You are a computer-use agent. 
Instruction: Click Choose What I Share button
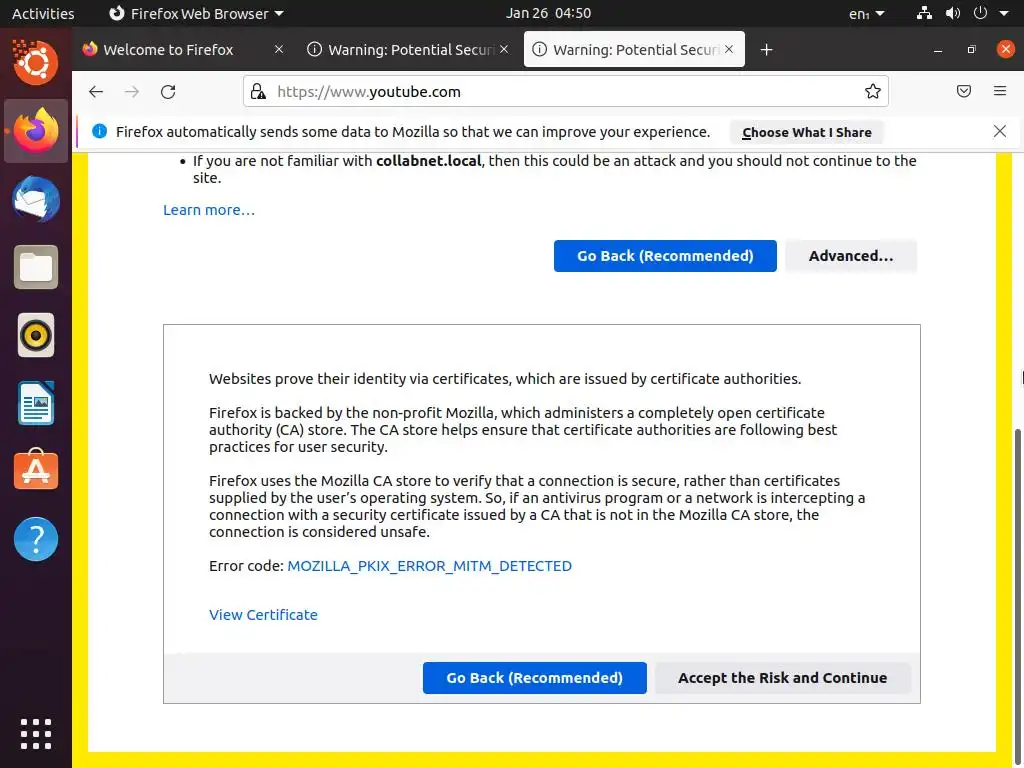(807, 133)
